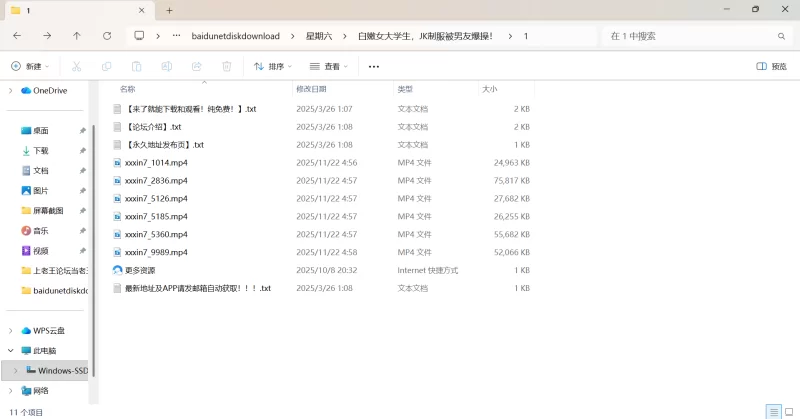Click the Copy icon in the toolbar
The height and width of the screenshot is (419, 800).
point(106,67)
